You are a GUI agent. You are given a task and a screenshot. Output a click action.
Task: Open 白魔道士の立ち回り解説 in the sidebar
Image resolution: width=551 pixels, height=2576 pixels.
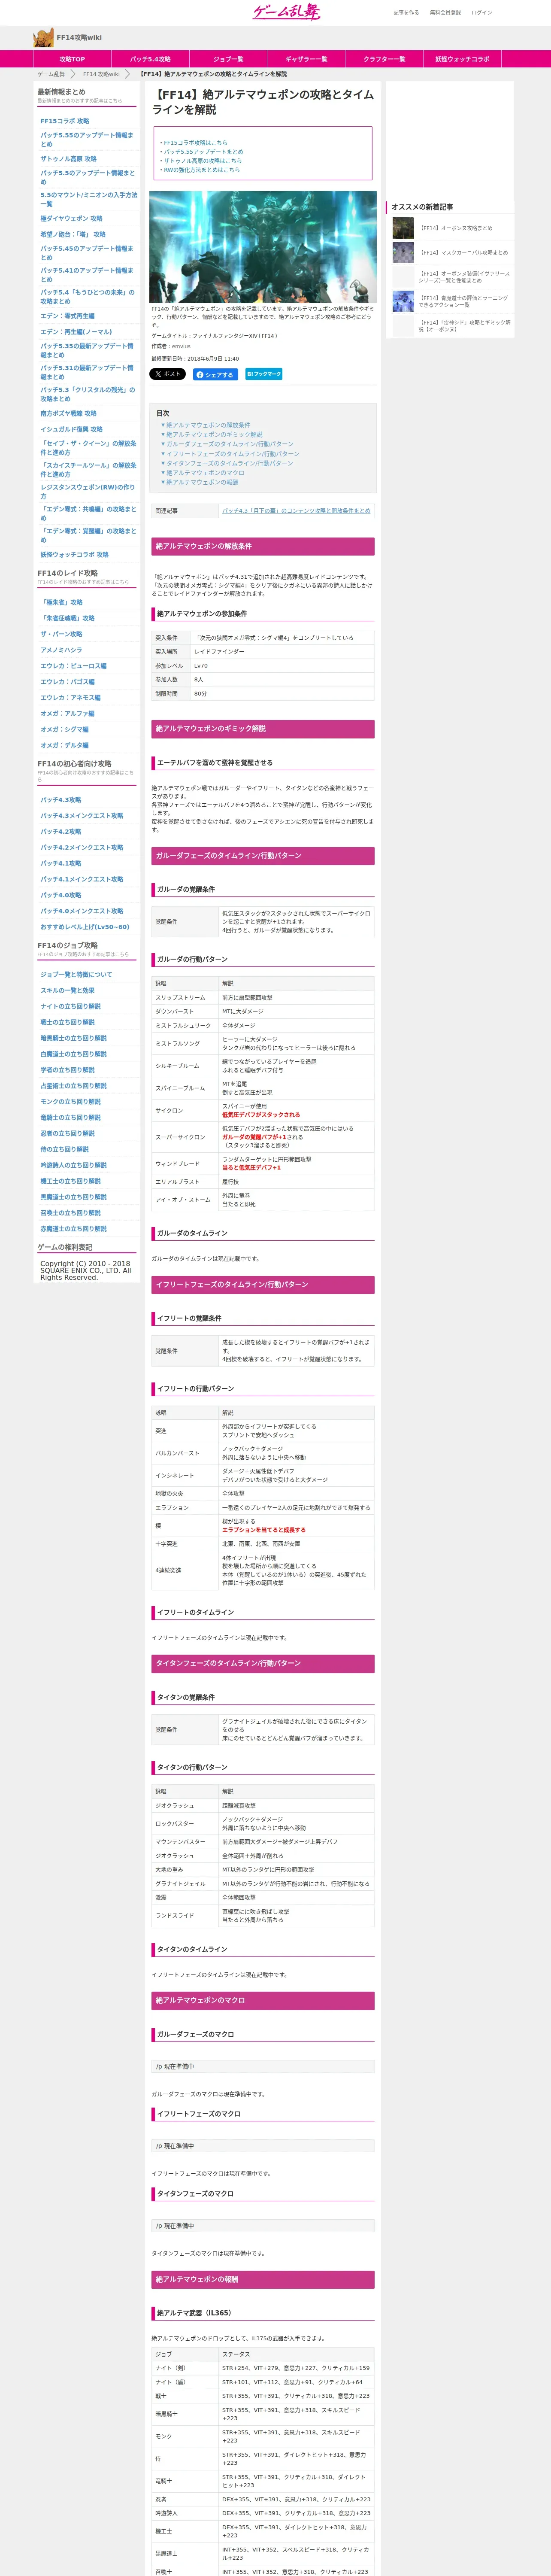(73, 1054)
